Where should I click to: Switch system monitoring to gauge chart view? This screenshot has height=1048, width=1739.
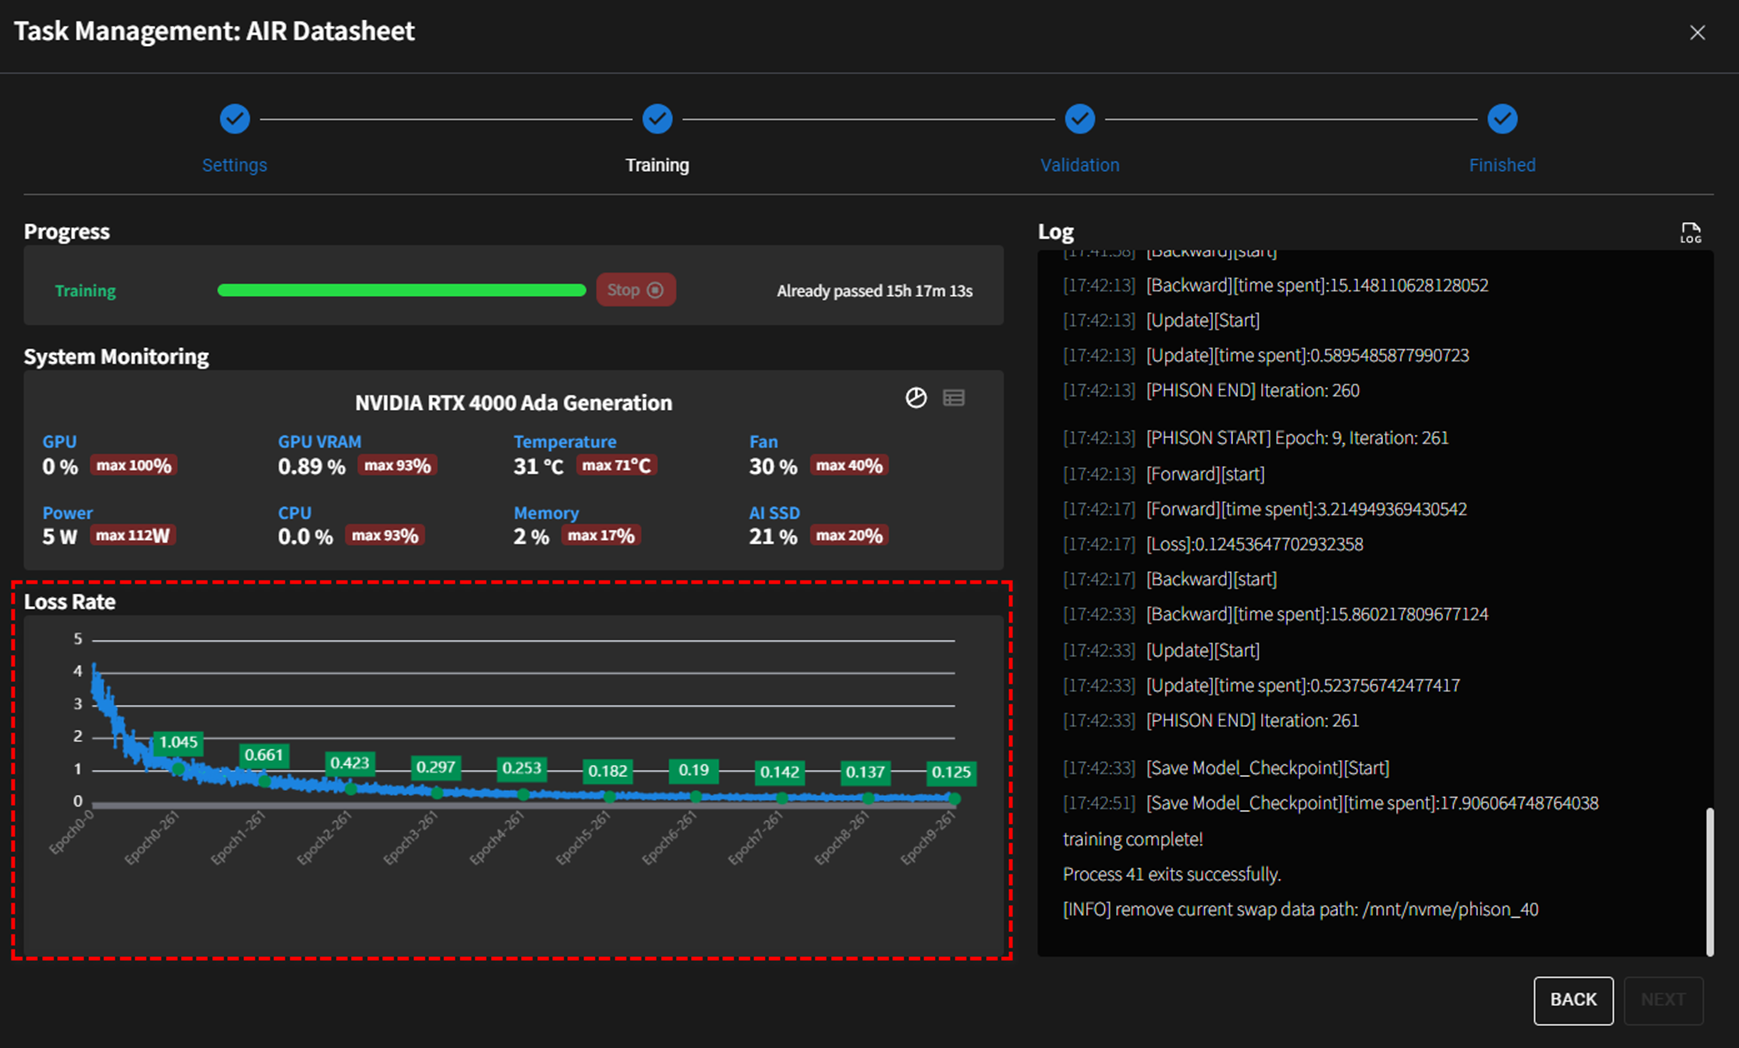[x=916, y=398]
